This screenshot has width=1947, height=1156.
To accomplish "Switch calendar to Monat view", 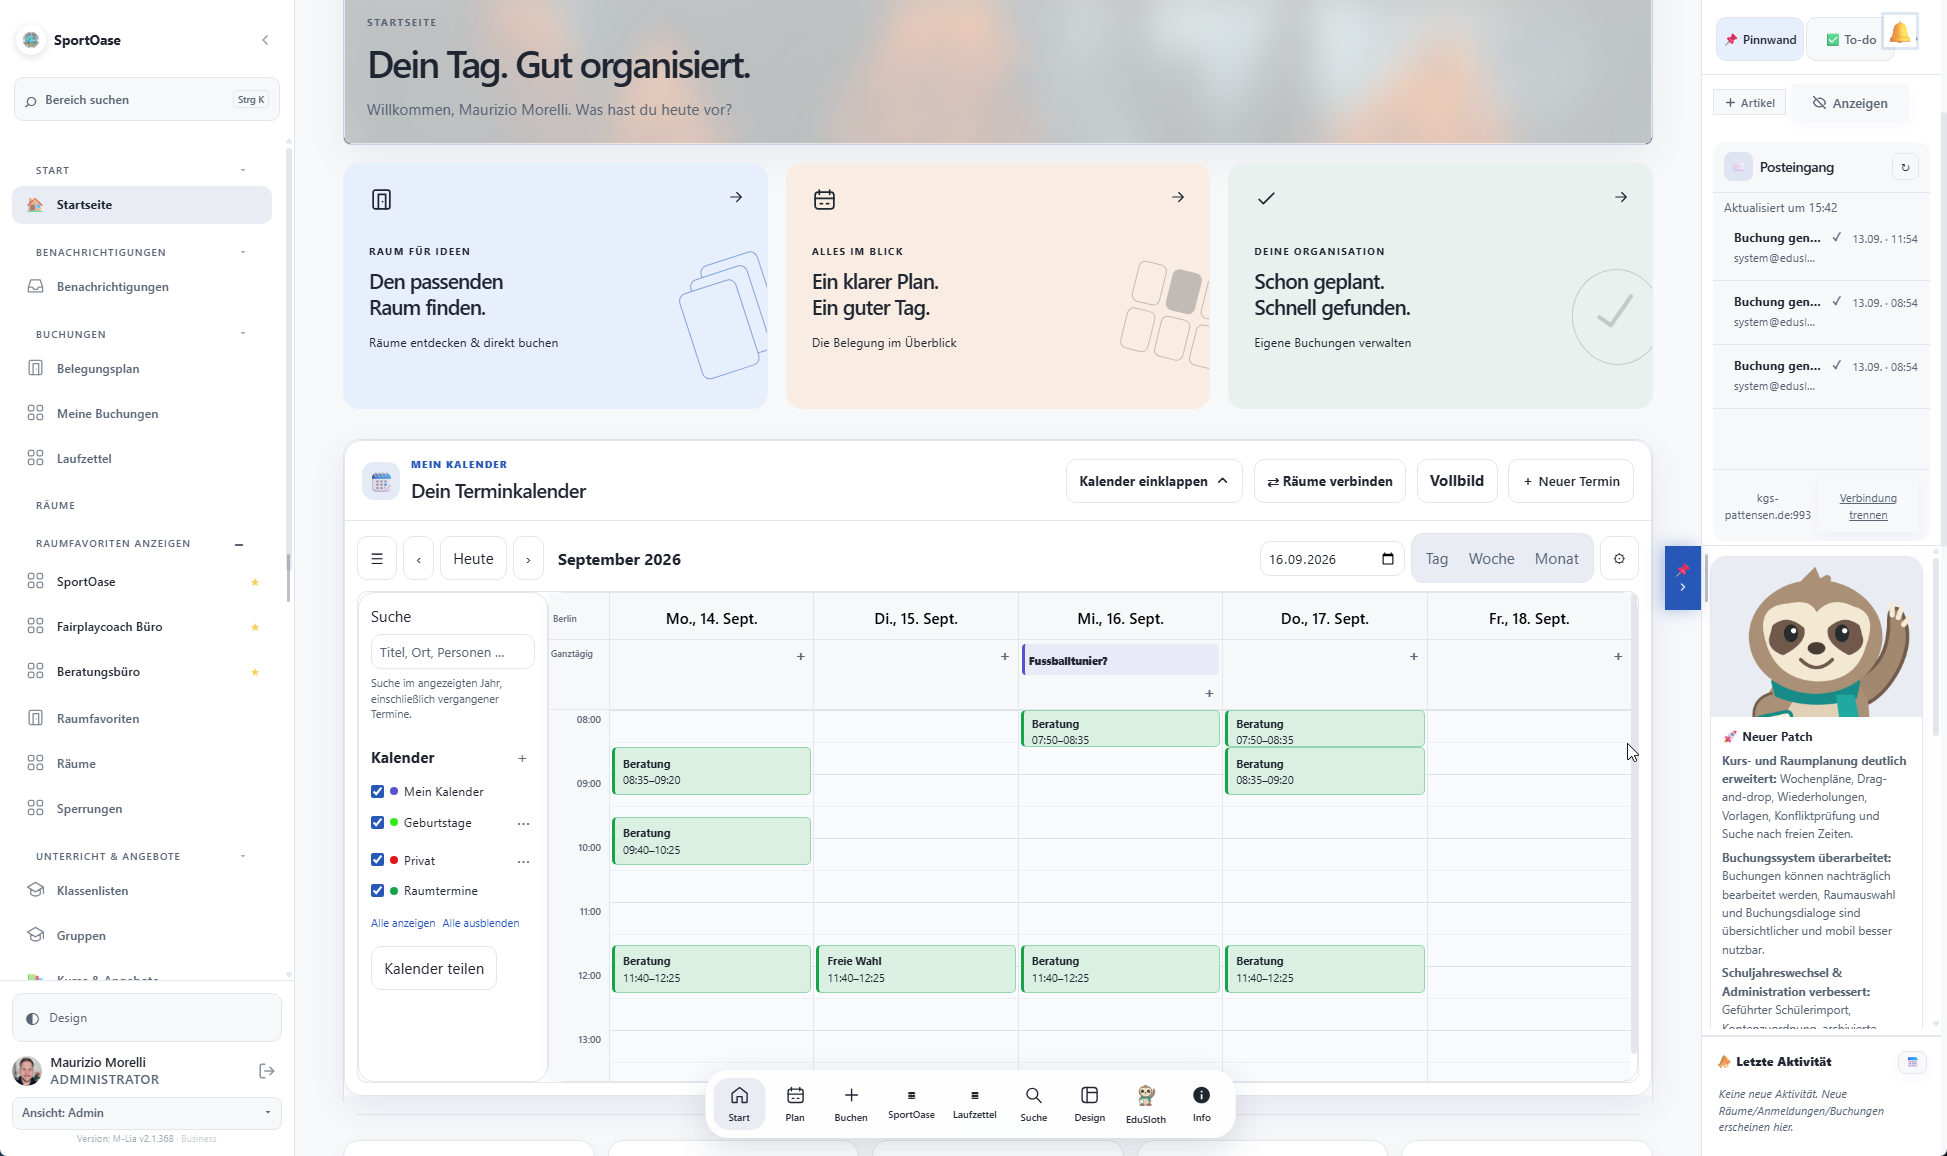I will coord(1556,559).
